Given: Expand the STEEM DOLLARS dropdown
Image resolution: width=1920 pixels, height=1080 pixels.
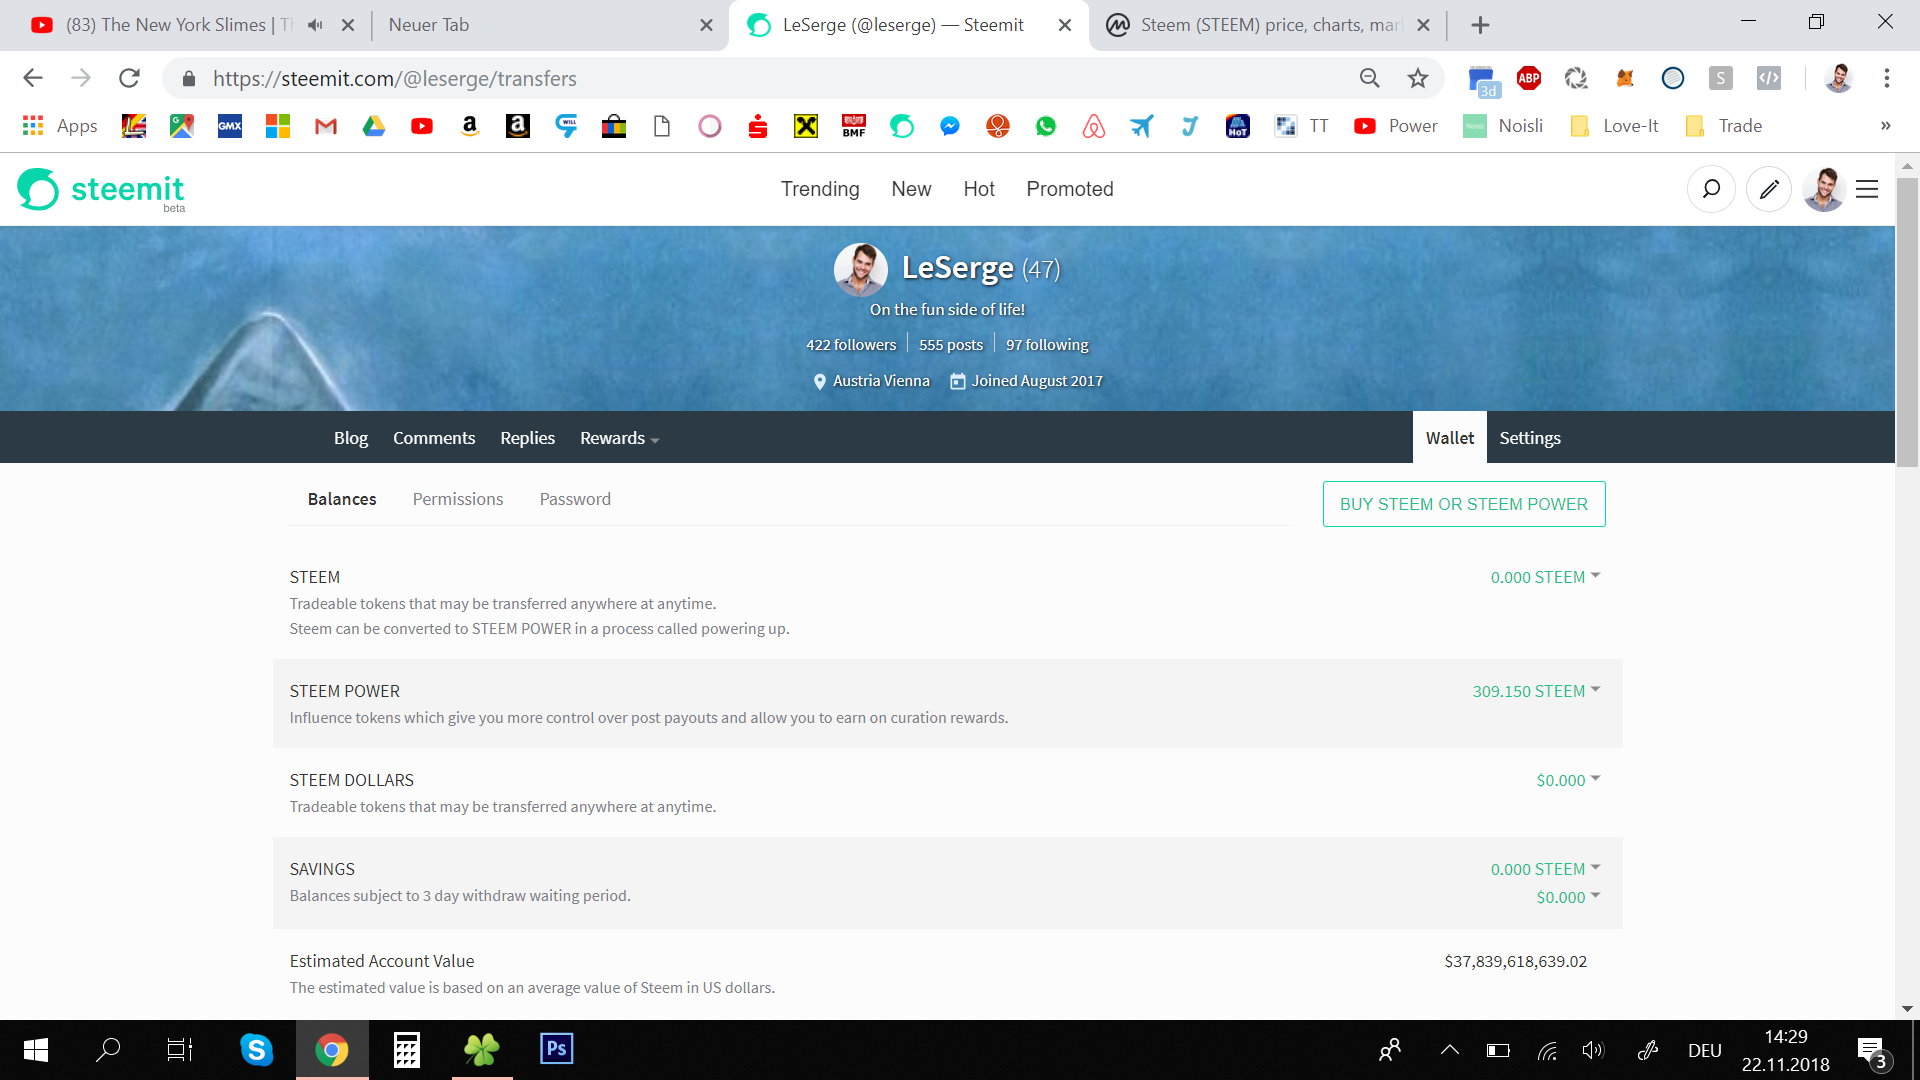Looking at the screenshot, I should click(1596, 780).
